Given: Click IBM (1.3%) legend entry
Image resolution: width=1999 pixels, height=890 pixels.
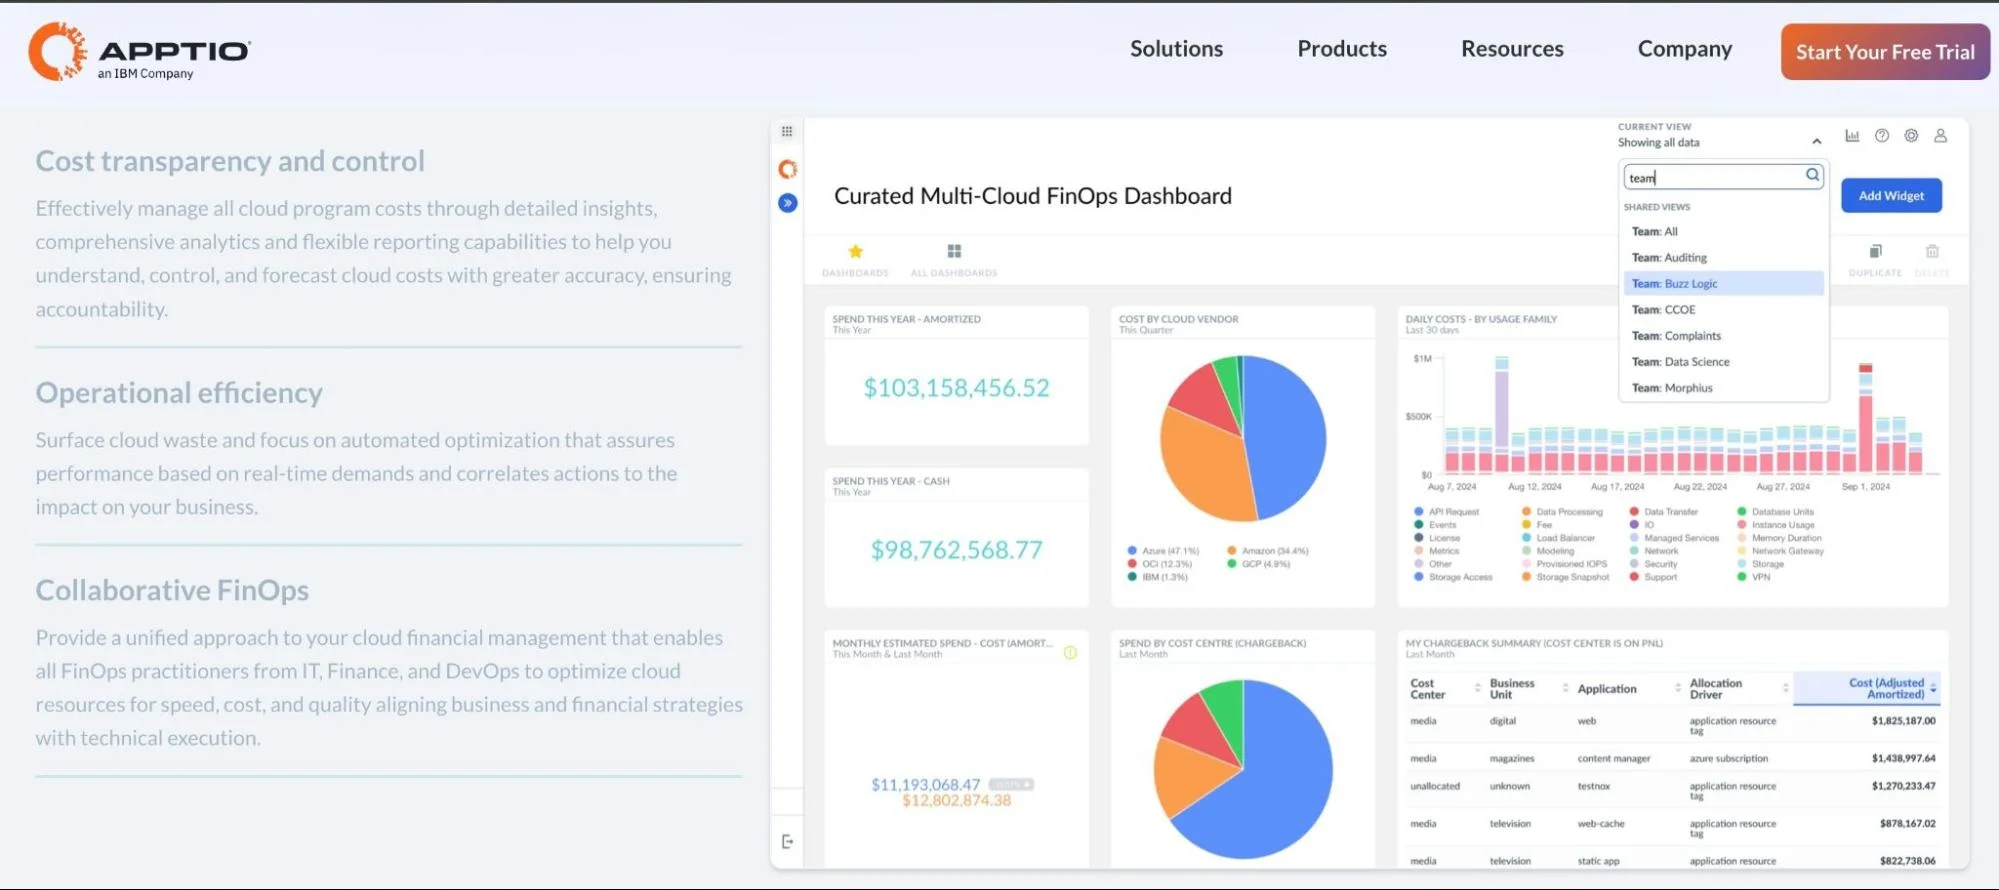Looking at the screenshot, I should coord(1157,577).
